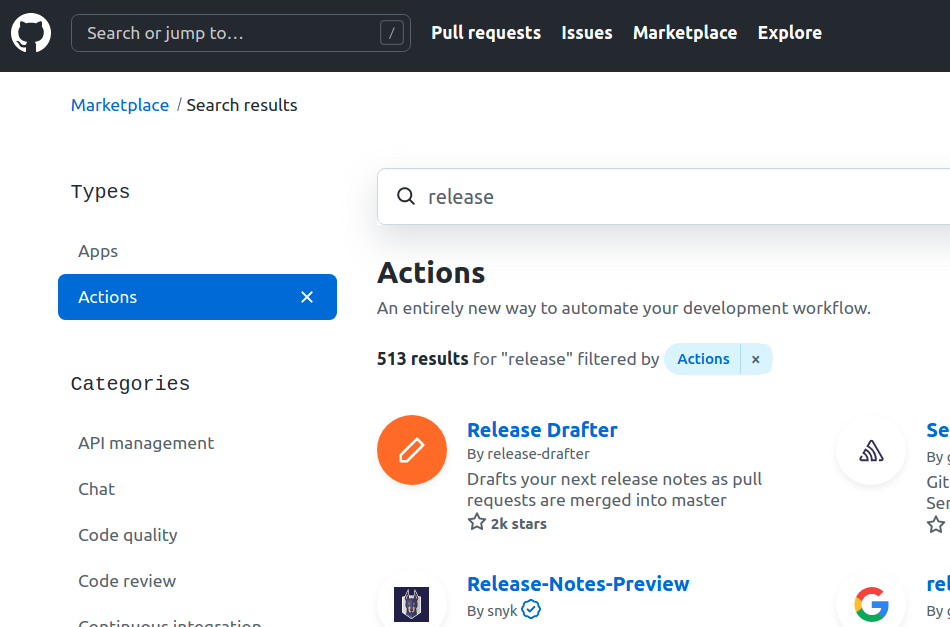Click the magnifier icon in marketplace search

(x=406, y=196)
